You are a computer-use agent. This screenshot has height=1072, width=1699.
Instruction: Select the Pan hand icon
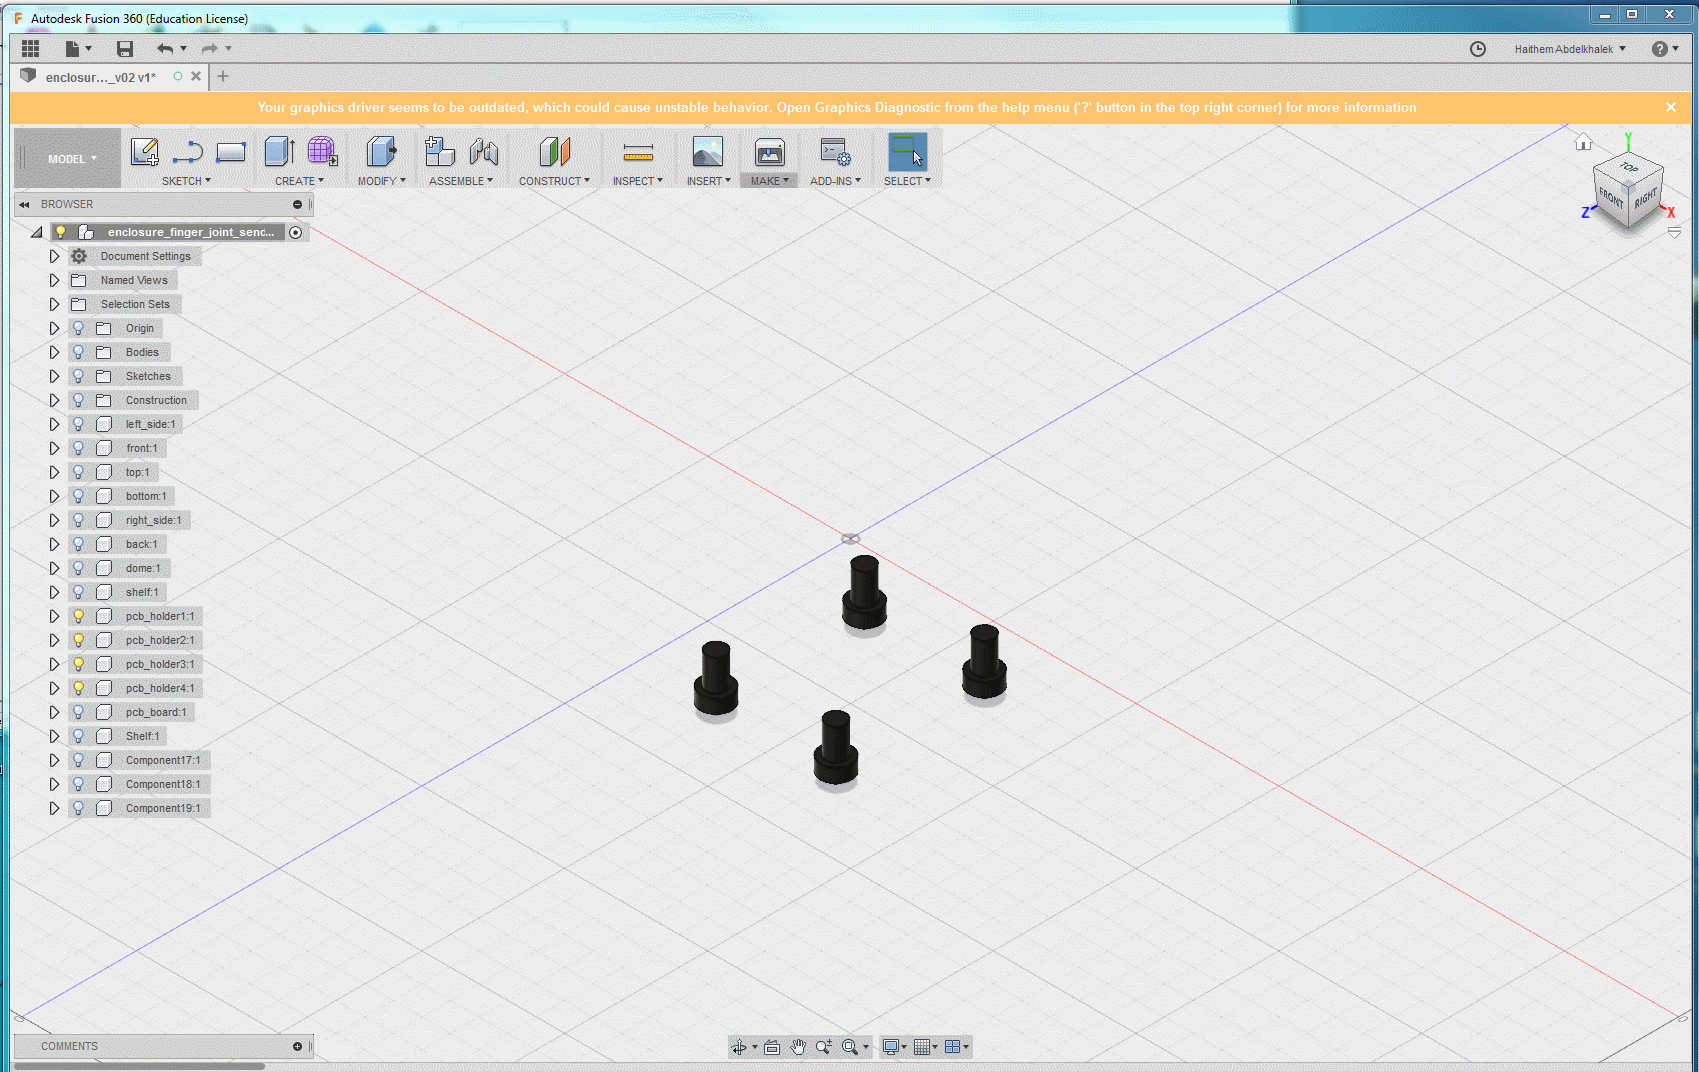coord(797,1047)
